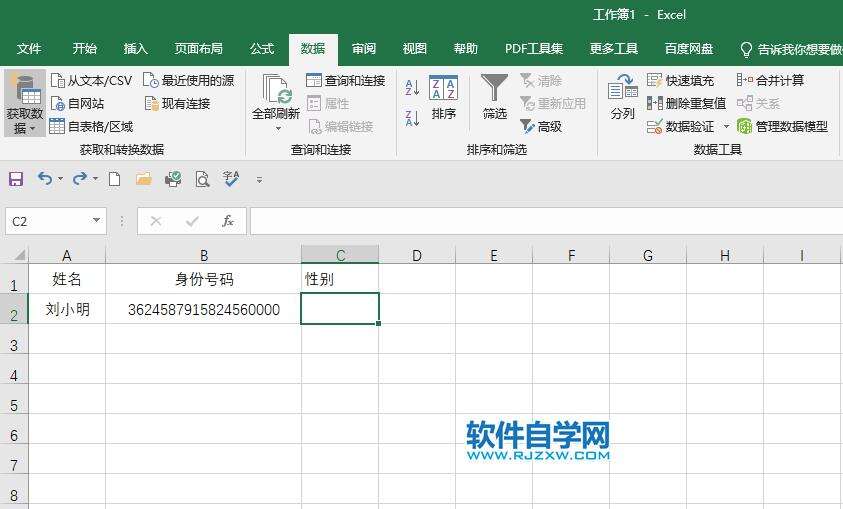The height and width of the screenshot is (509, 843).
Task: Click Remove Duplicates (删除重复值)
Action: [687, 103]
